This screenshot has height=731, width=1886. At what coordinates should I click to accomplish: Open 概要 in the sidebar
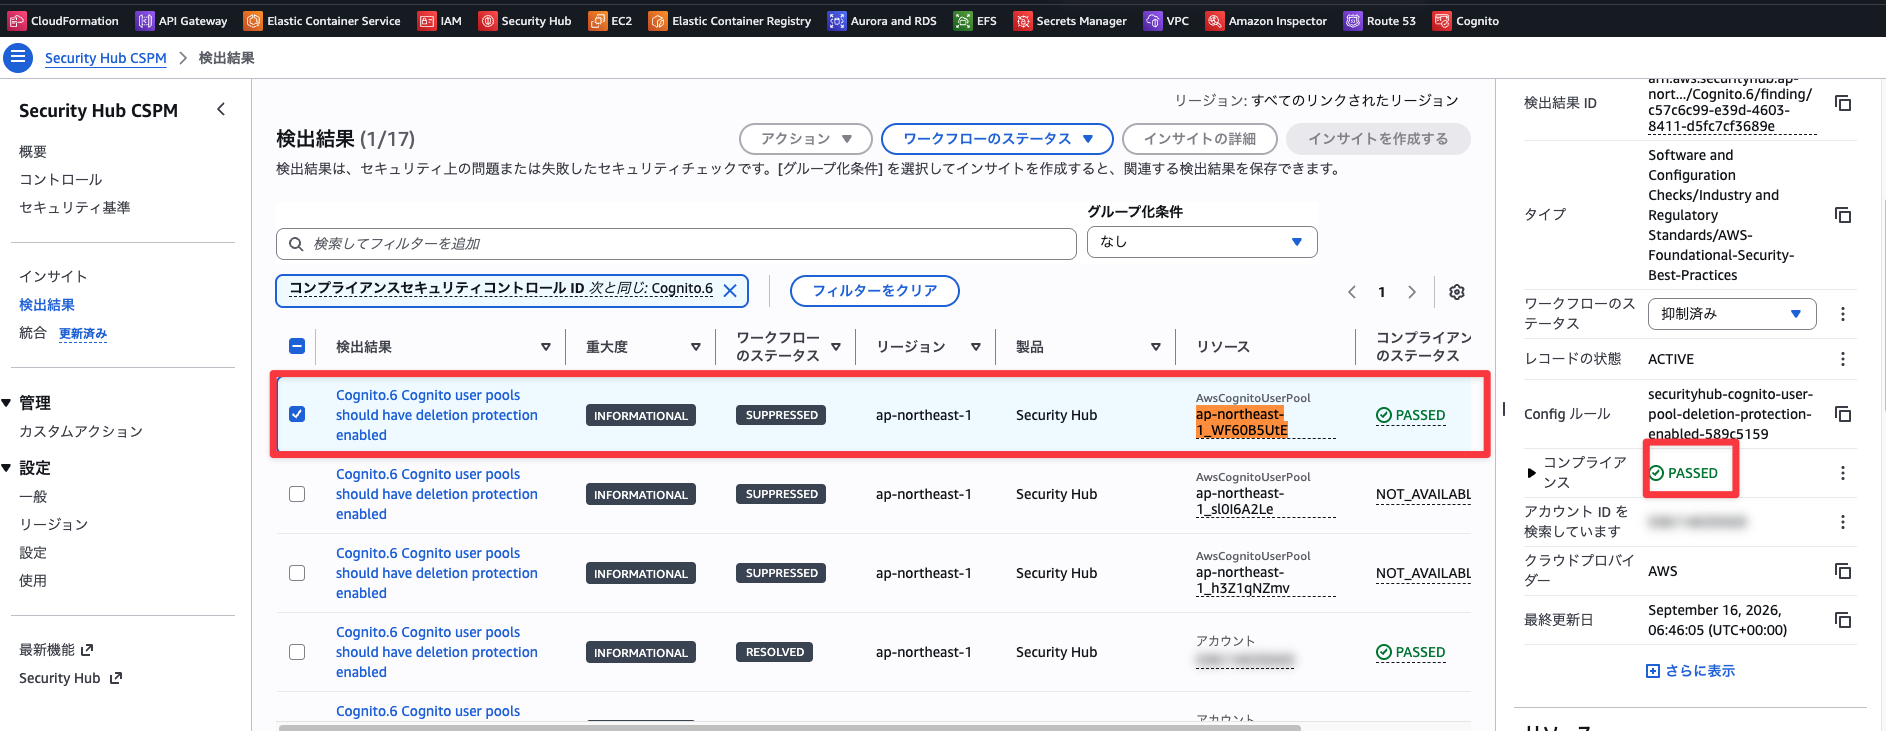click(x=33, y=152)
